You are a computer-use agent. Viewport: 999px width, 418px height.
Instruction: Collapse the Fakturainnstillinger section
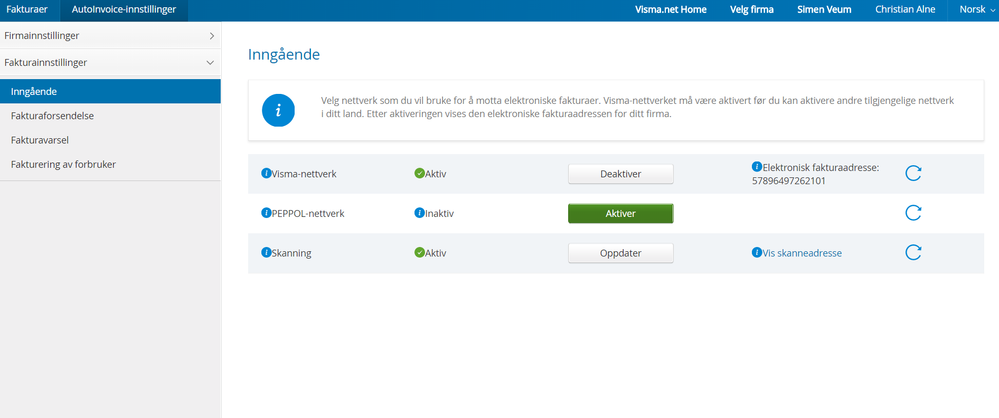tap(110, 62)
